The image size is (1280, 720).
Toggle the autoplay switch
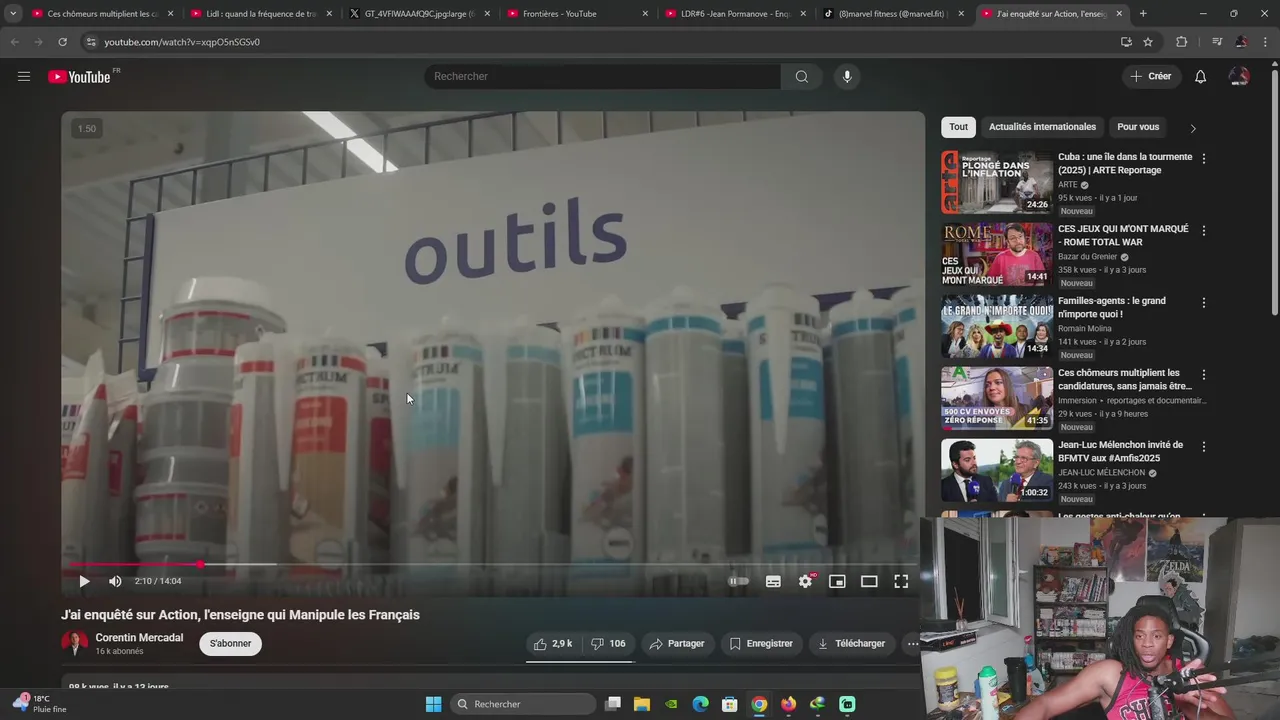point(738,581)
